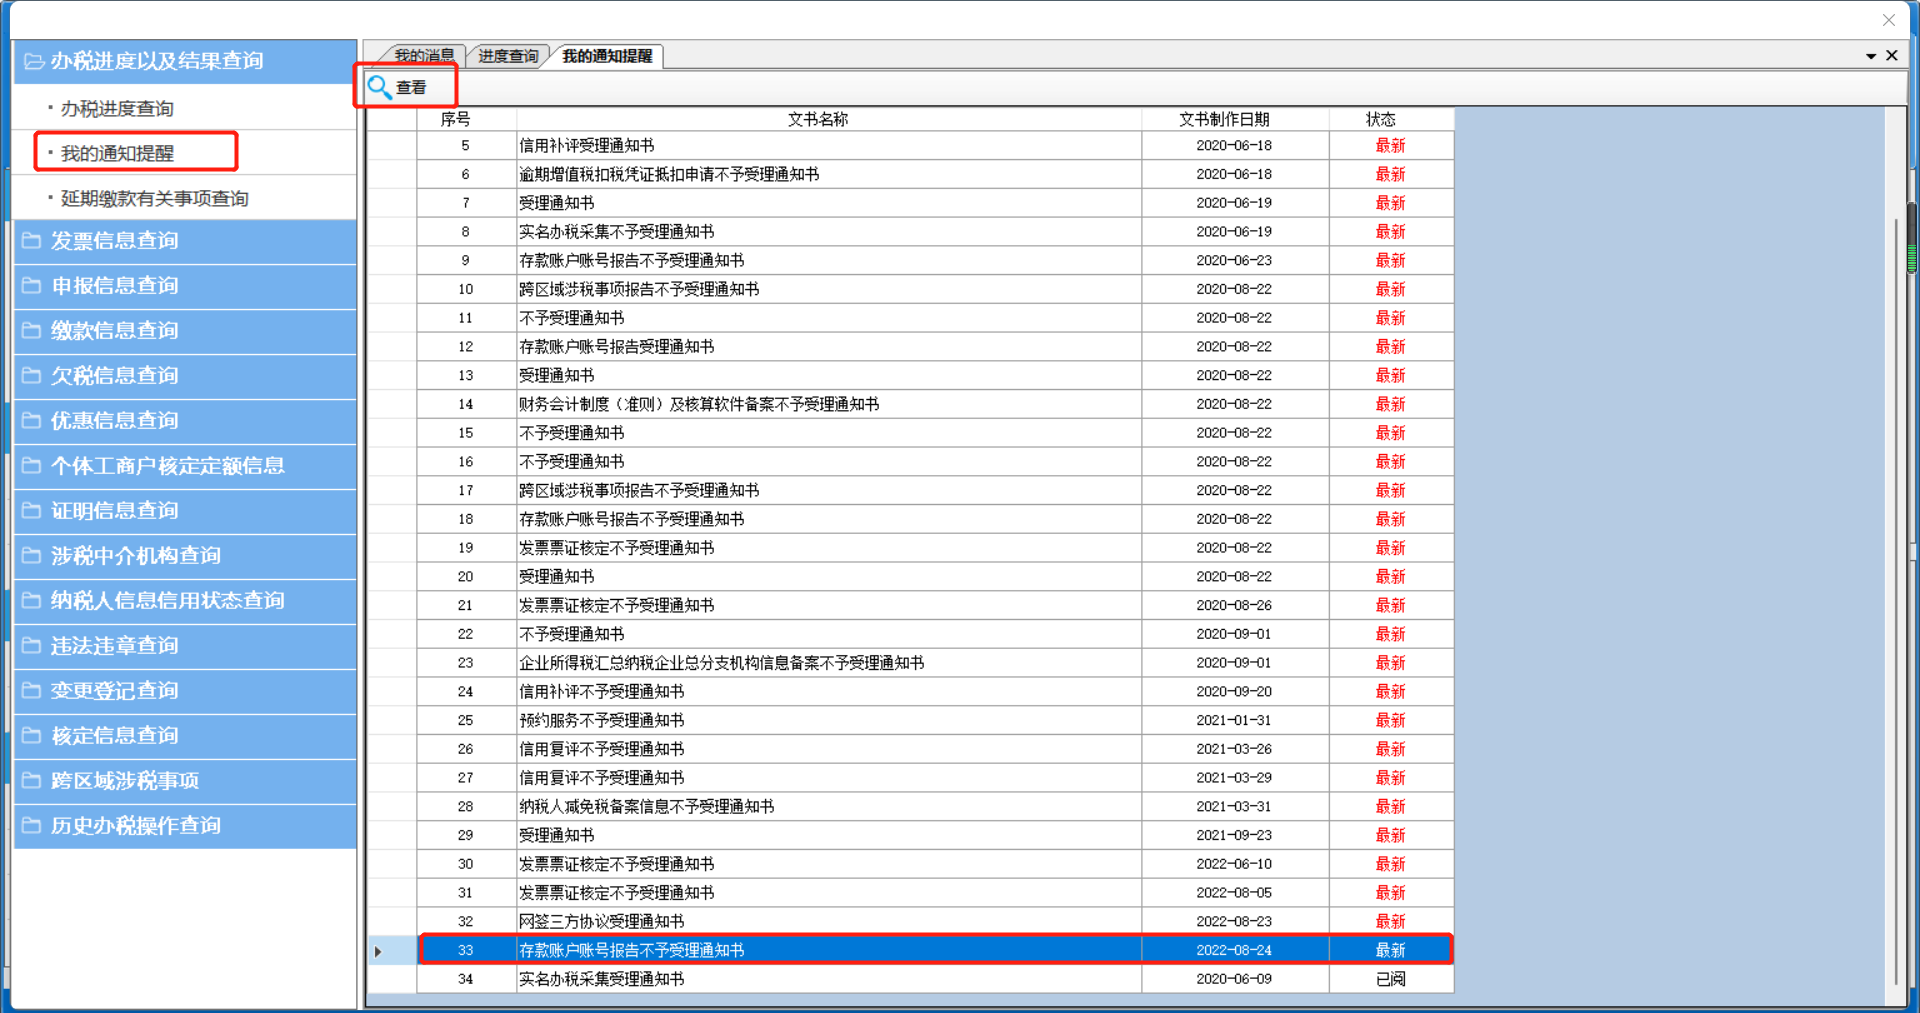Click the folder icon beside 申报信息查询
The image size is (1920, 1013).
click(32, 286)
